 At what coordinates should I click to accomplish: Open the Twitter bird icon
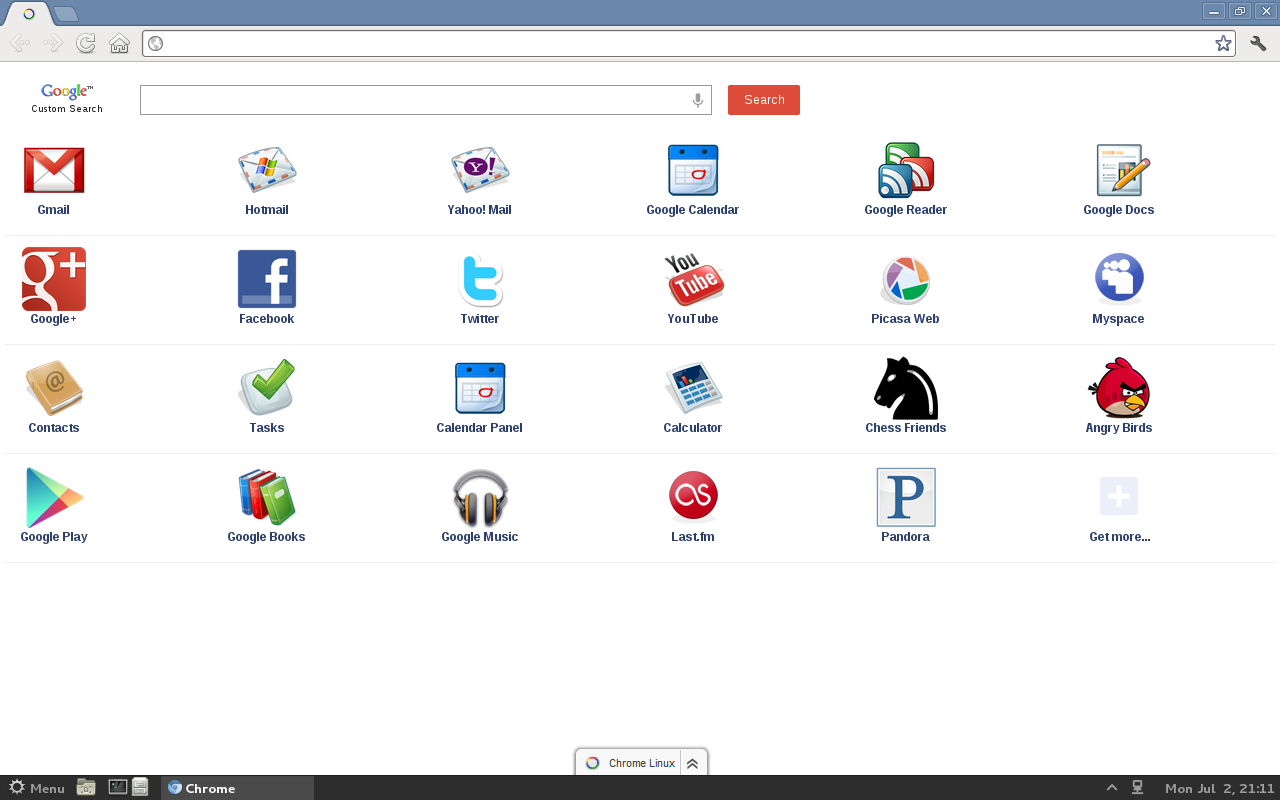(x=480, y=279)
